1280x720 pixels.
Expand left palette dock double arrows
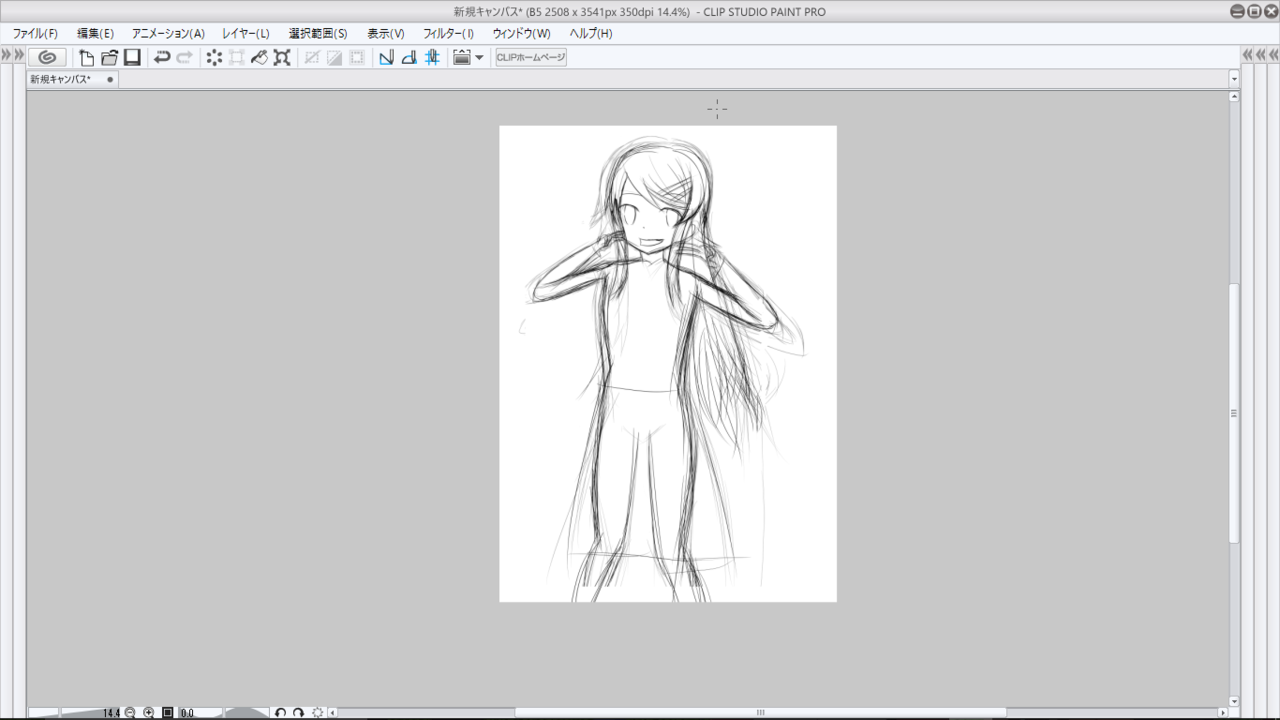tap(6, 55)
